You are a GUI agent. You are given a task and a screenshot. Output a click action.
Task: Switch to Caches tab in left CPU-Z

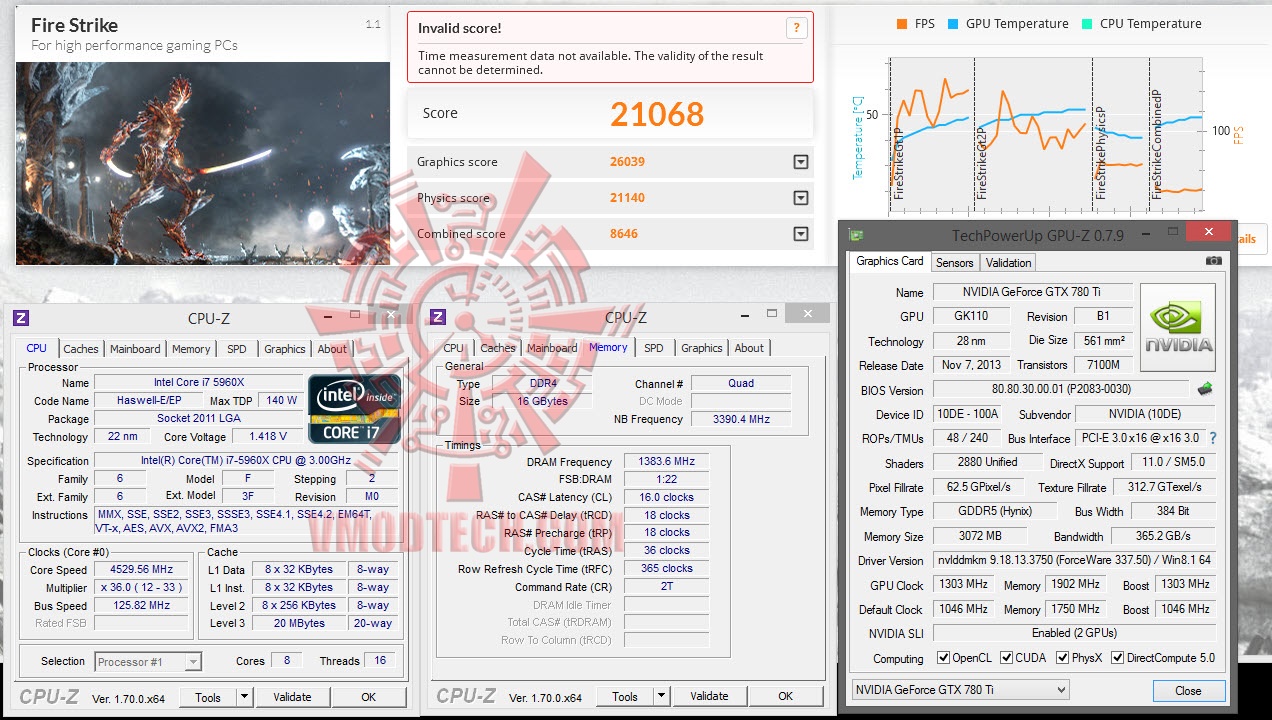pyautogui.click(x=81, y=349)
